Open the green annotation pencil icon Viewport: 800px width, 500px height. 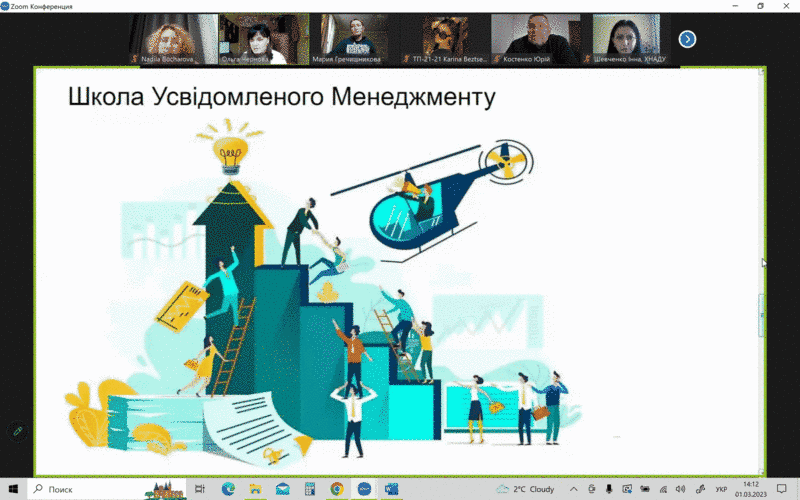(x=17, y=431)
